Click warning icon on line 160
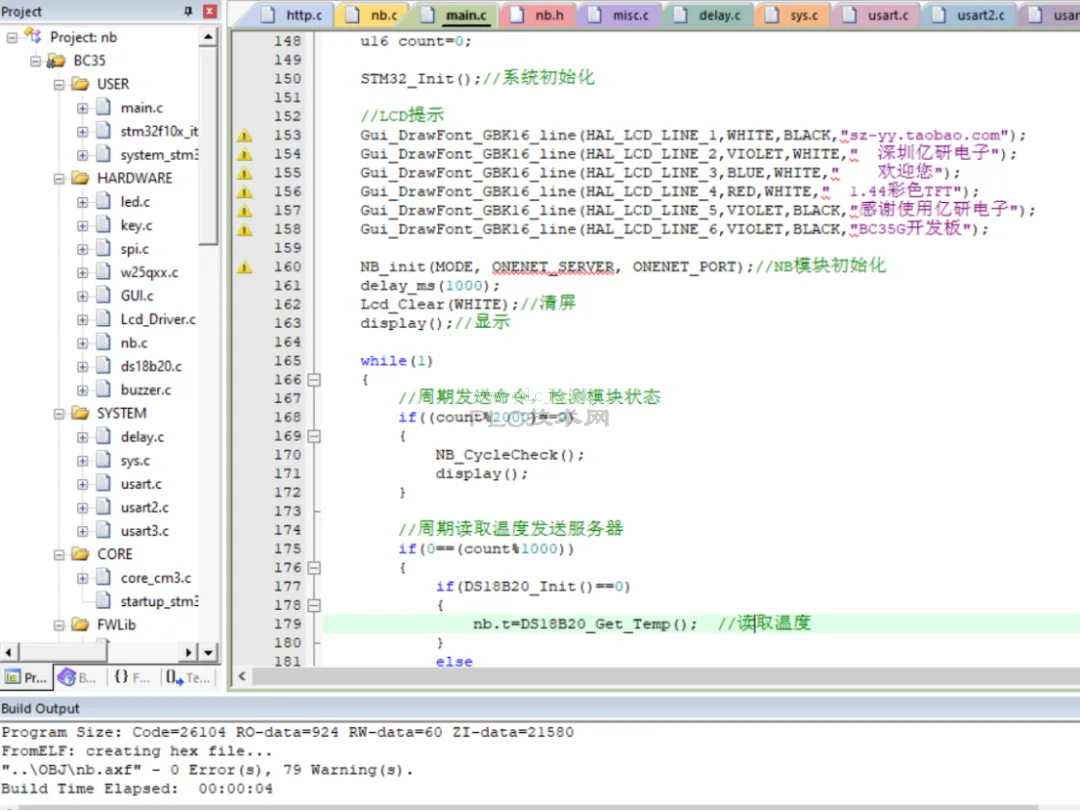Image resolution: width=1080 pixels, height=811 pixels. point(245,267)
